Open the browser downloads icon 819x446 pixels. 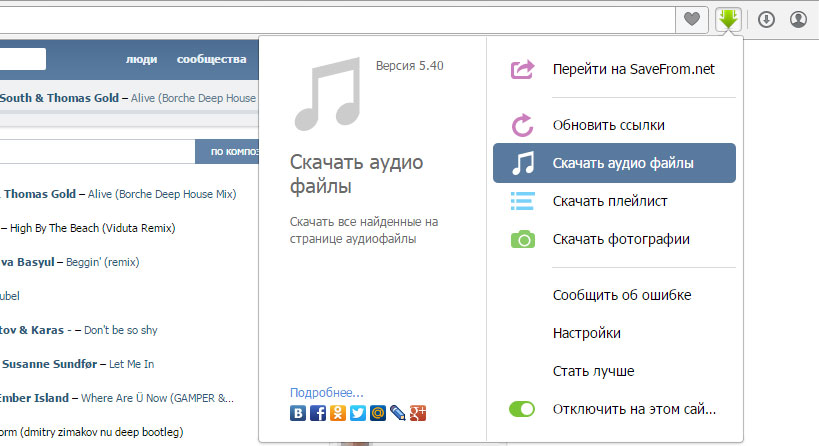click(x=766, y=19)
